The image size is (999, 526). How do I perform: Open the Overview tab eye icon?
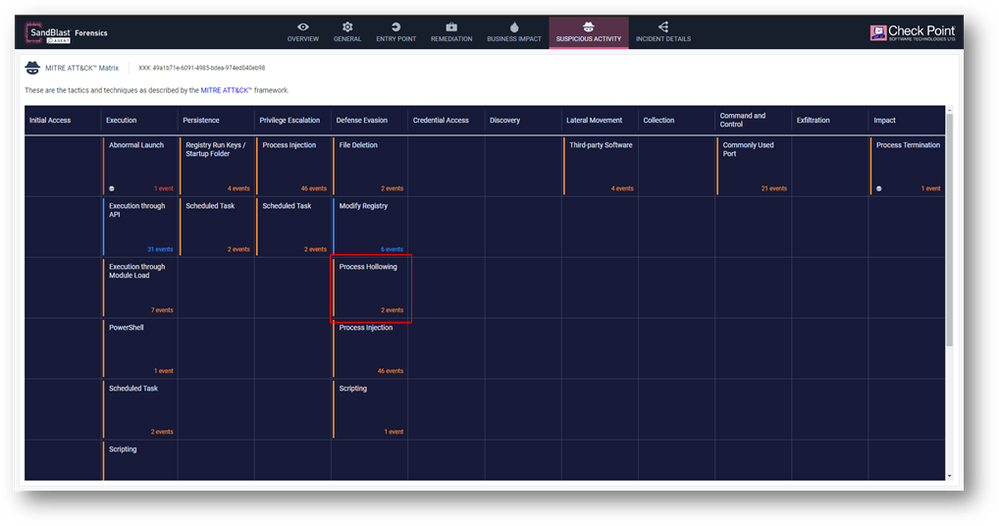click(303, 27)
